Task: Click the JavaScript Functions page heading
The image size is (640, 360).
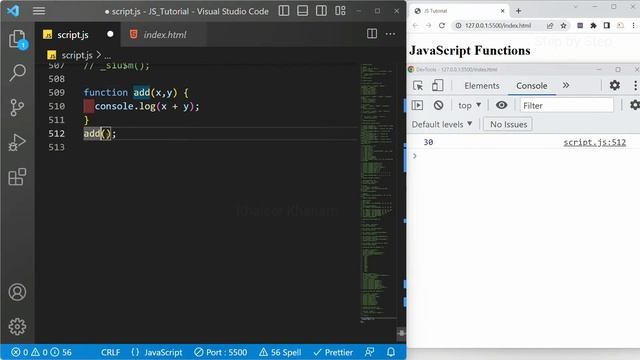Action: point(469,51)
